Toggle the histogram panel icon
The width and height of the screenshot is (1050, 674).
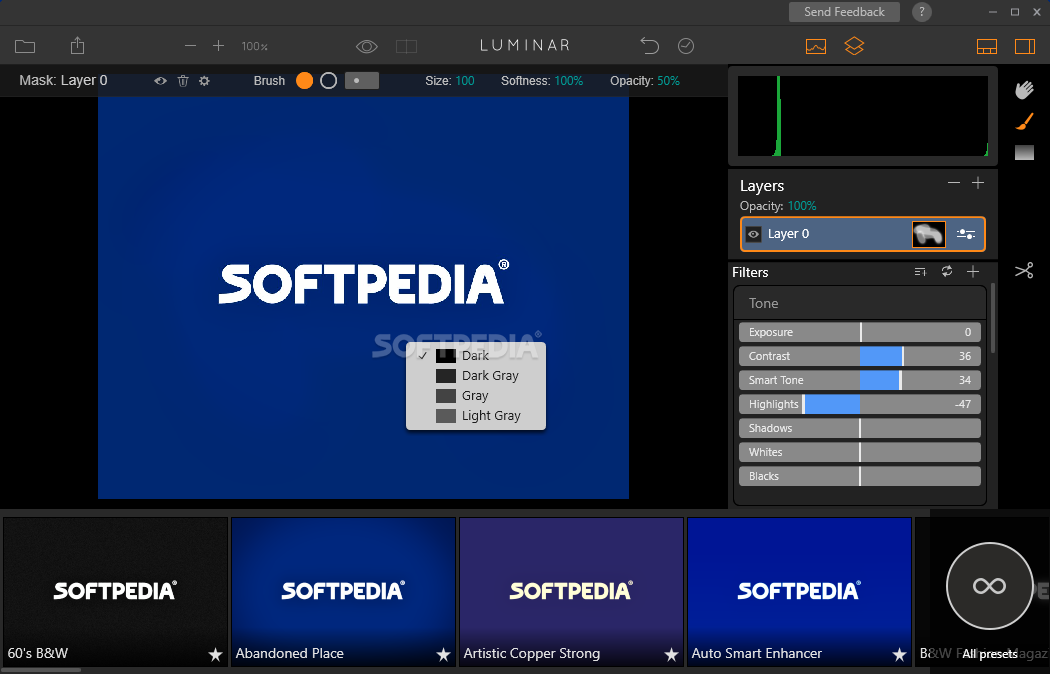click(x=816, y=46)
